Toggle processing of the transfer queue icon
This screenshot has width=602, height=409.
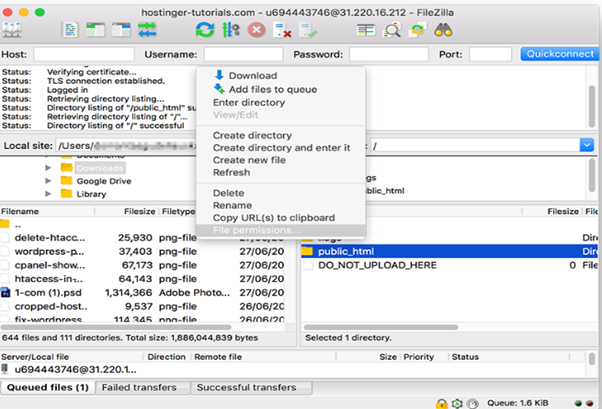click(x=230, y=30)
